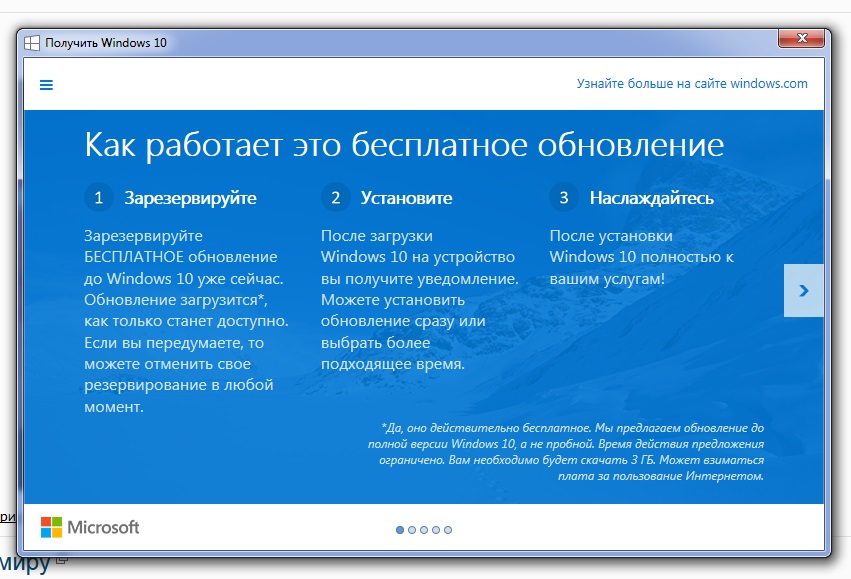
Task: Open the link «Узнайте больше на сайте windows.com»
Action: (692, 84)
